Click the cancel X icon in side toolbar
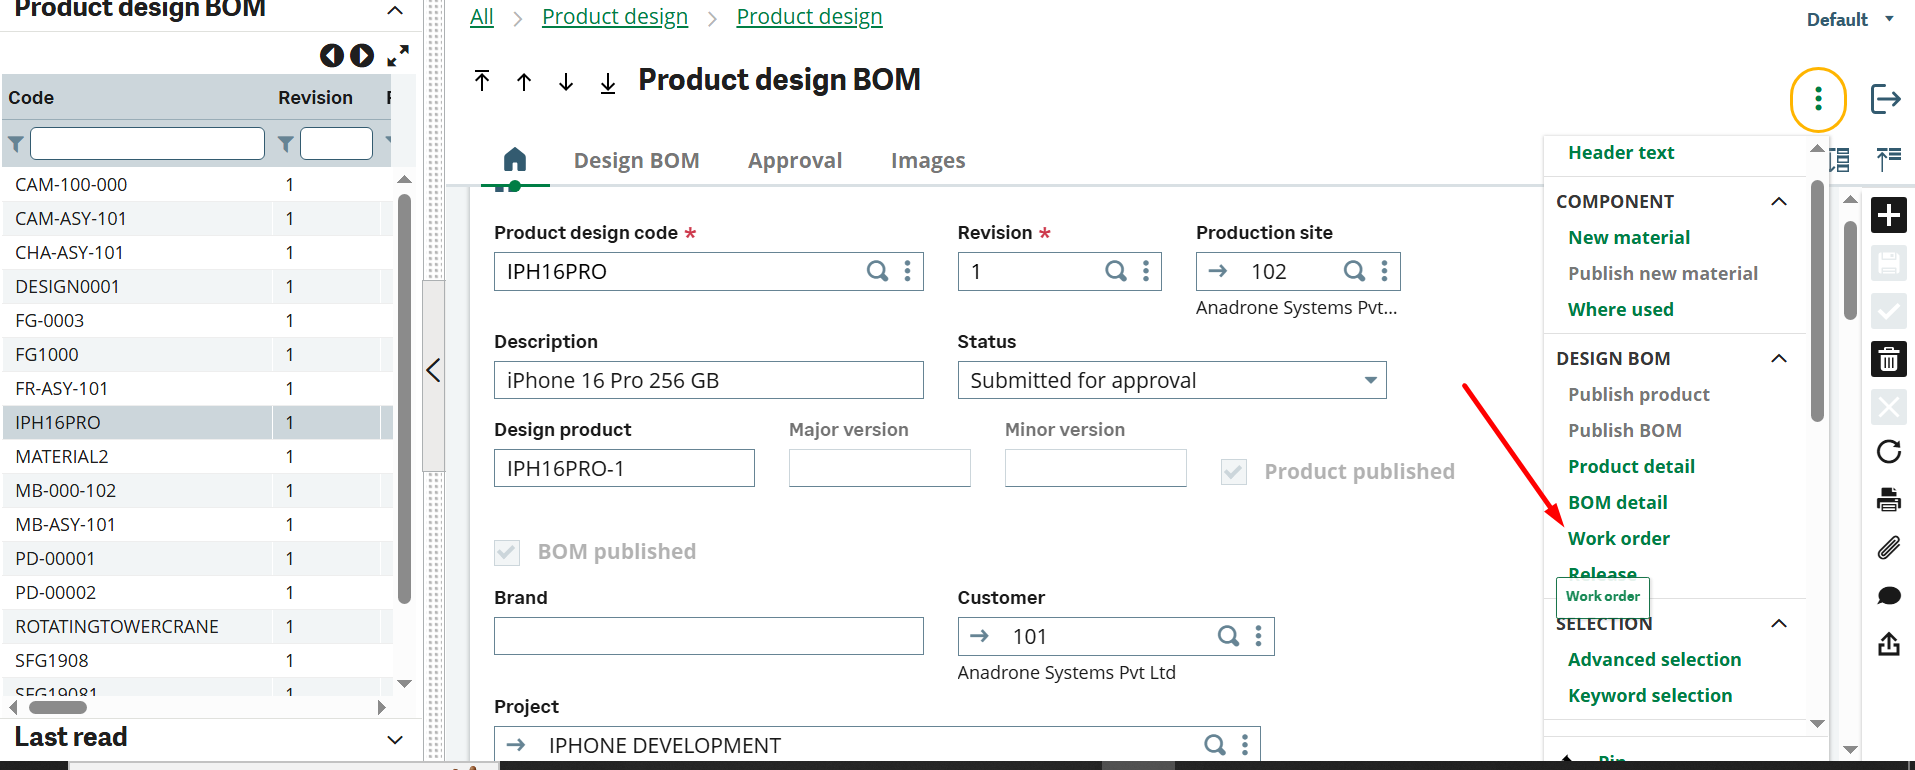 [1888, 407]
